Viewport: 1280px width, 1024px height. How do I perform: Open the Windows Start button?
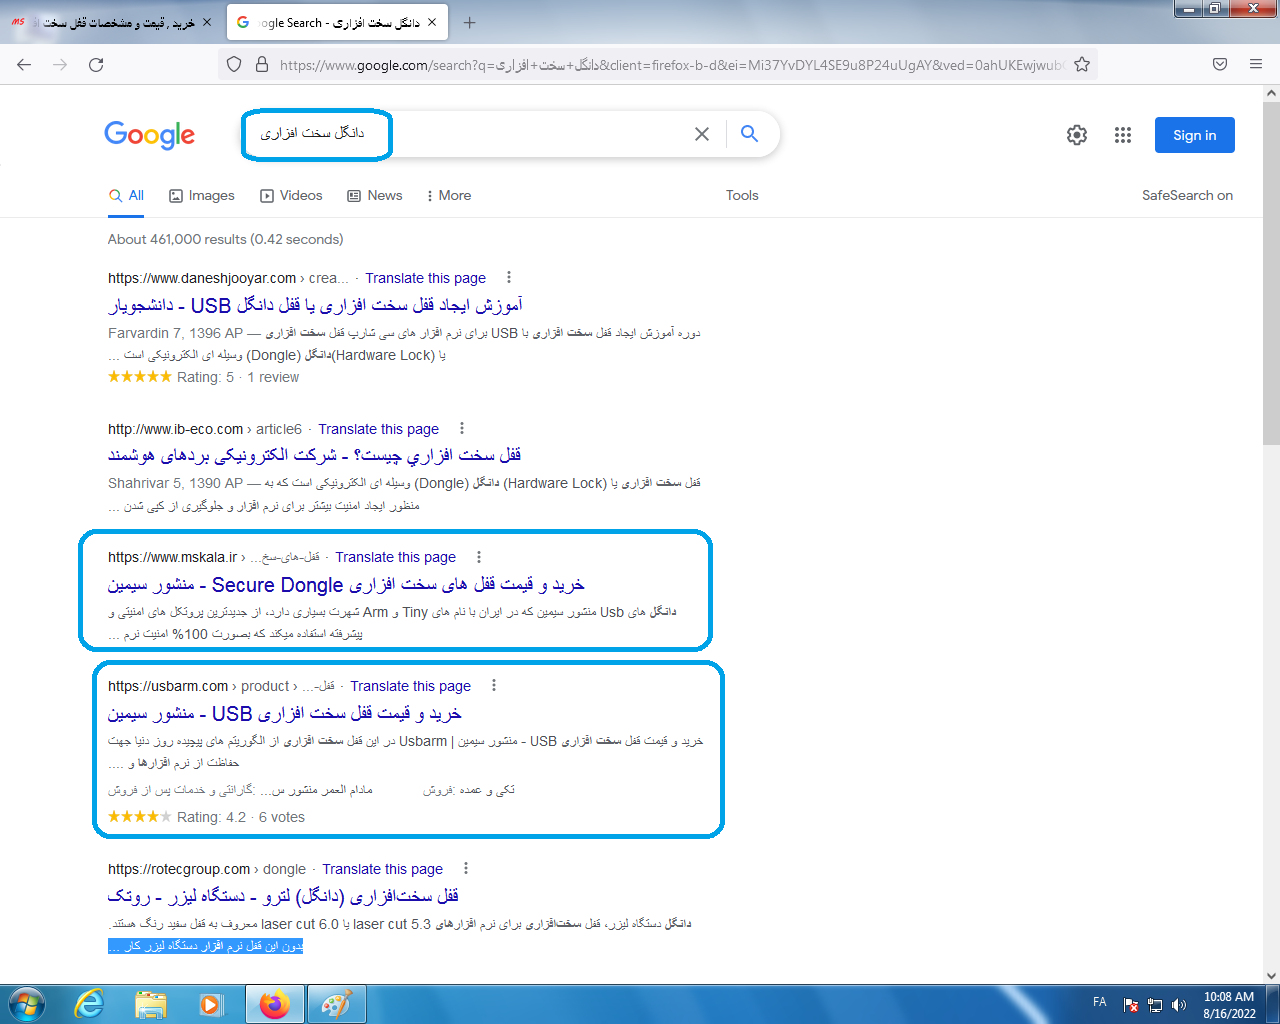27,1004
